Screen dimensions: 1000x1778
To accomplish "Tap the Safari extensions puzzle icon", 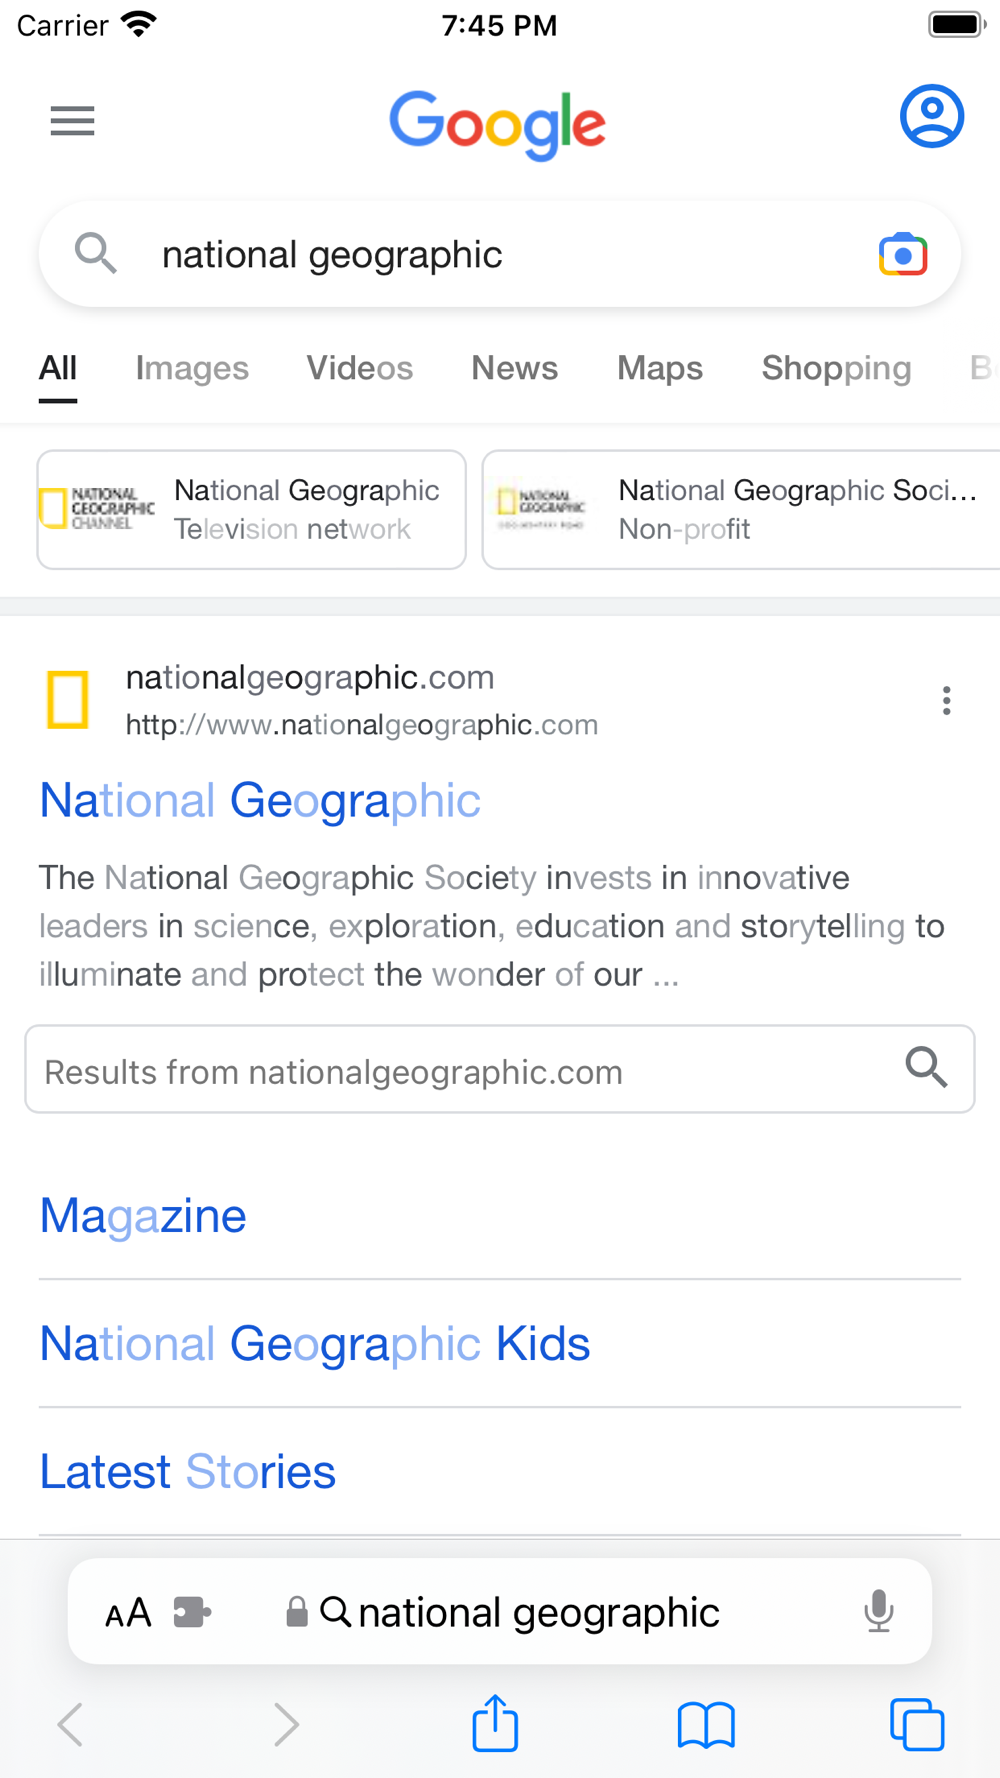I will (x=192, y=1612).
